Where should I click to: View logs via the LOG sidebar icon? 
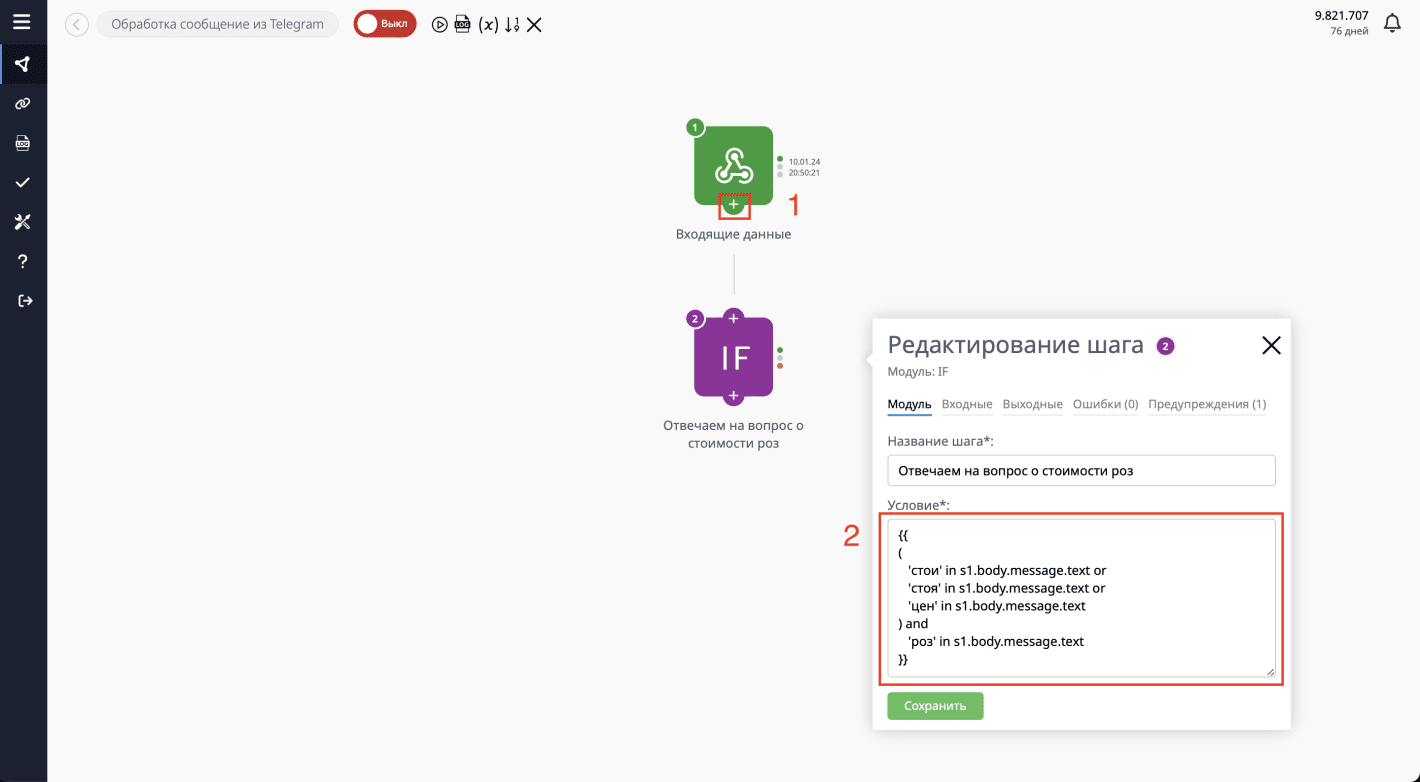point(22,142)
